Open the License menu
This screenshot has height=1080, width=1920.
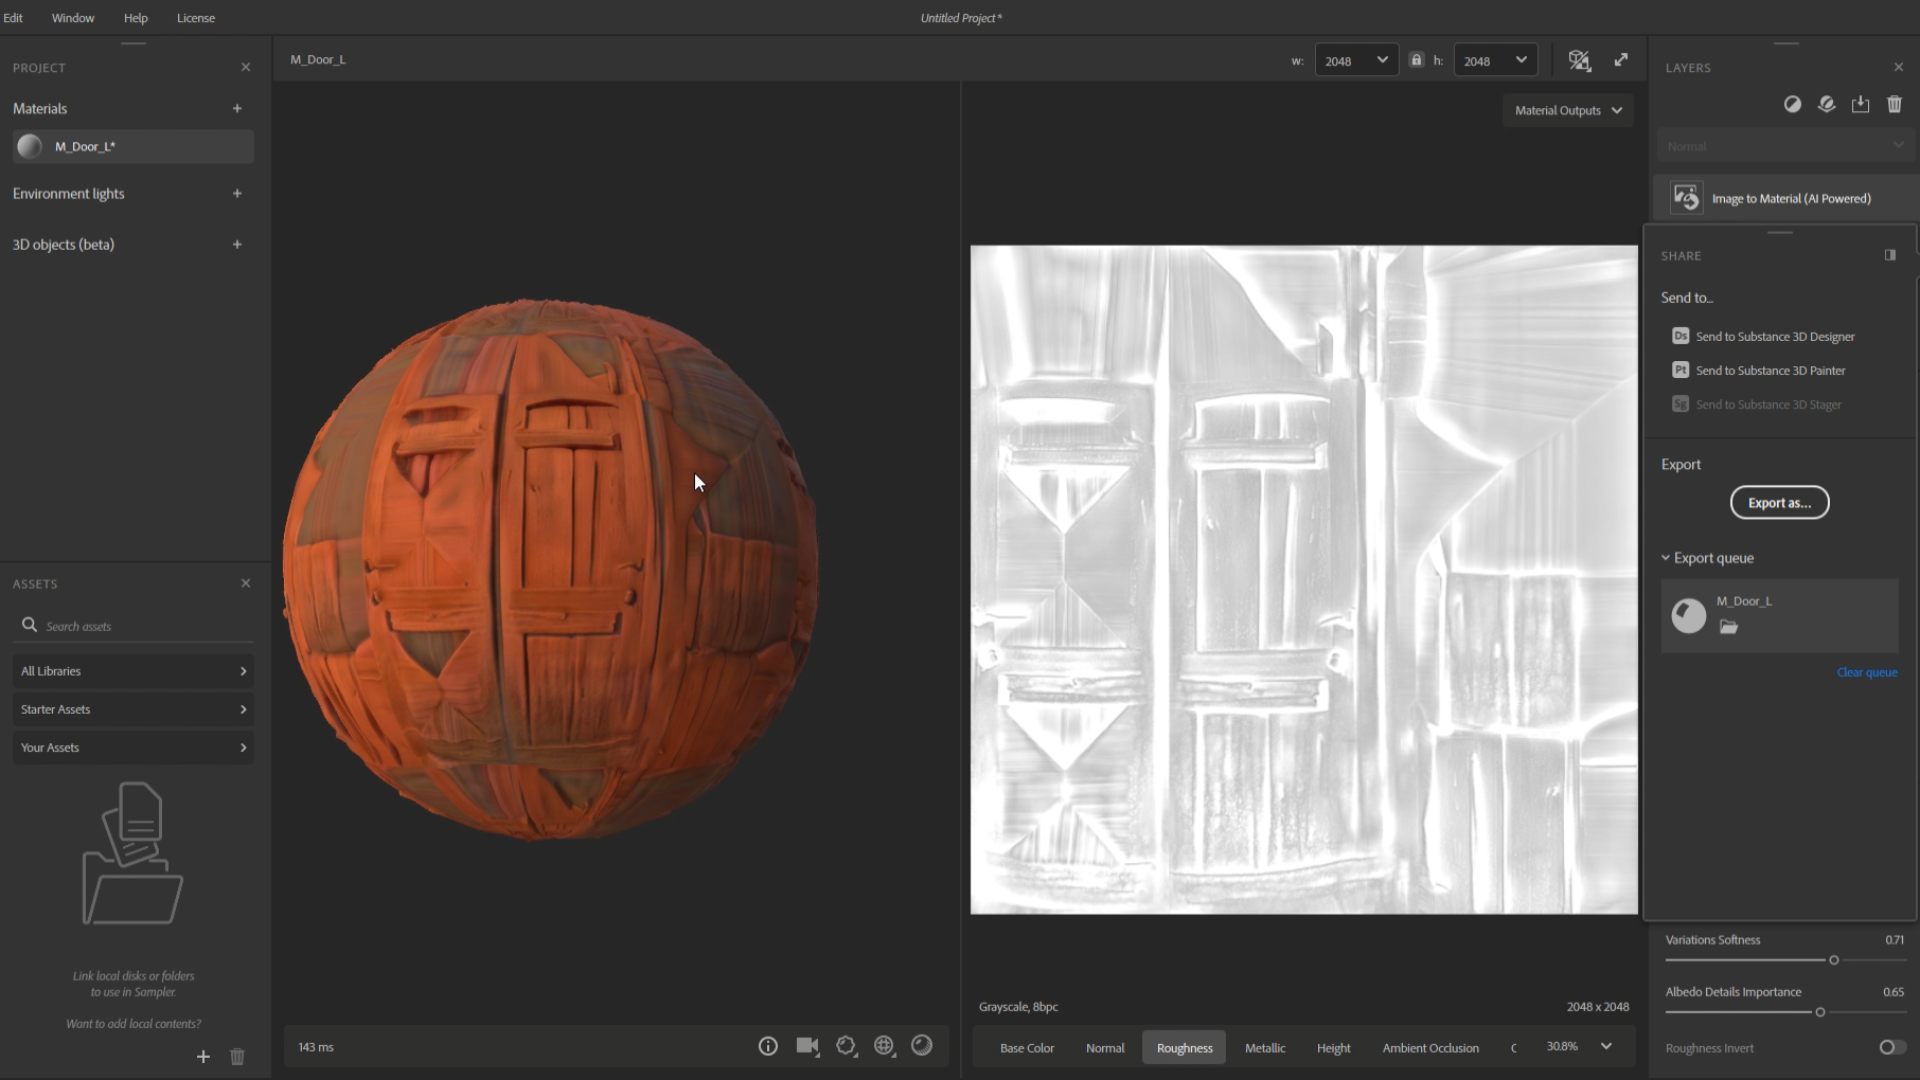(x=196, y=18)
